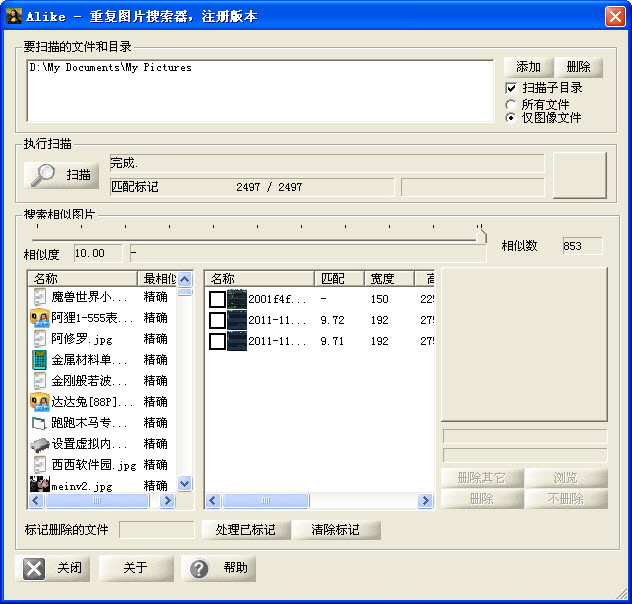Sort results by 匹配 column header
Viewport: 632px width, 604px height.
coord(338,279)
